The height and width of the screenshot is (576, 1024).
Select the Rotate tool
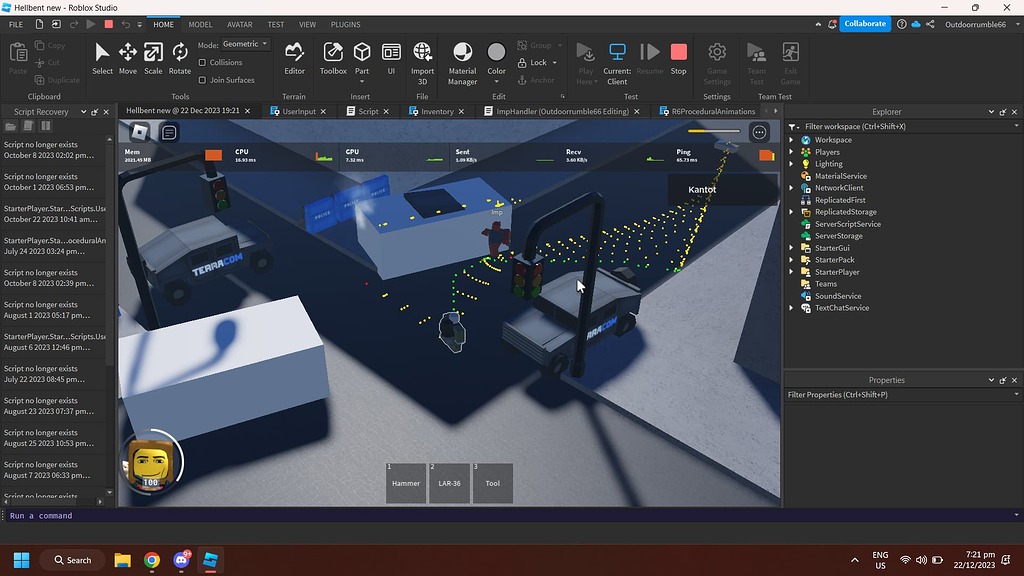(x=180, y=57)
